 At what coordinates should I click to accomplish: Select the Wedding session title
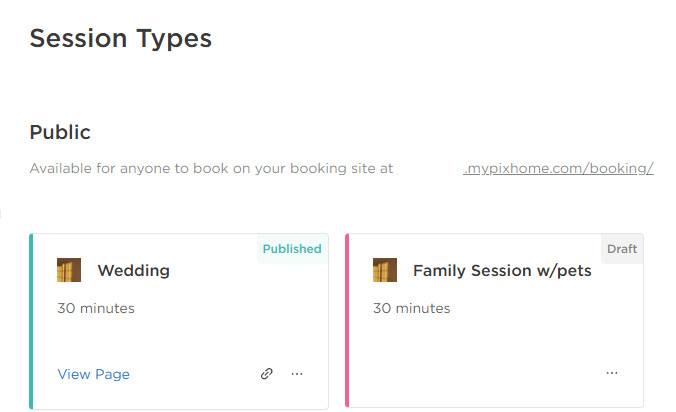tap(134, 271)
